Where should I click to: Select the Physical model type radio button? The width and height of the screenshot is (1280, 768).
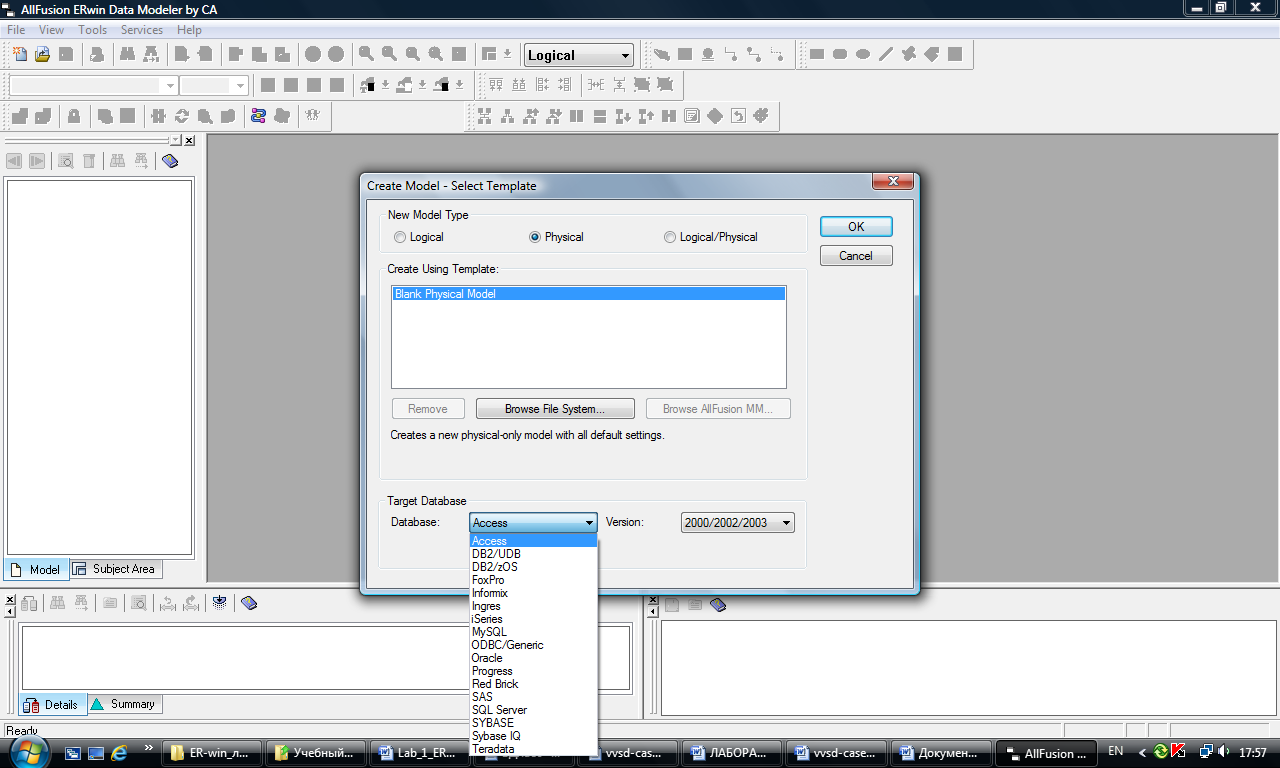coord(535,237)
